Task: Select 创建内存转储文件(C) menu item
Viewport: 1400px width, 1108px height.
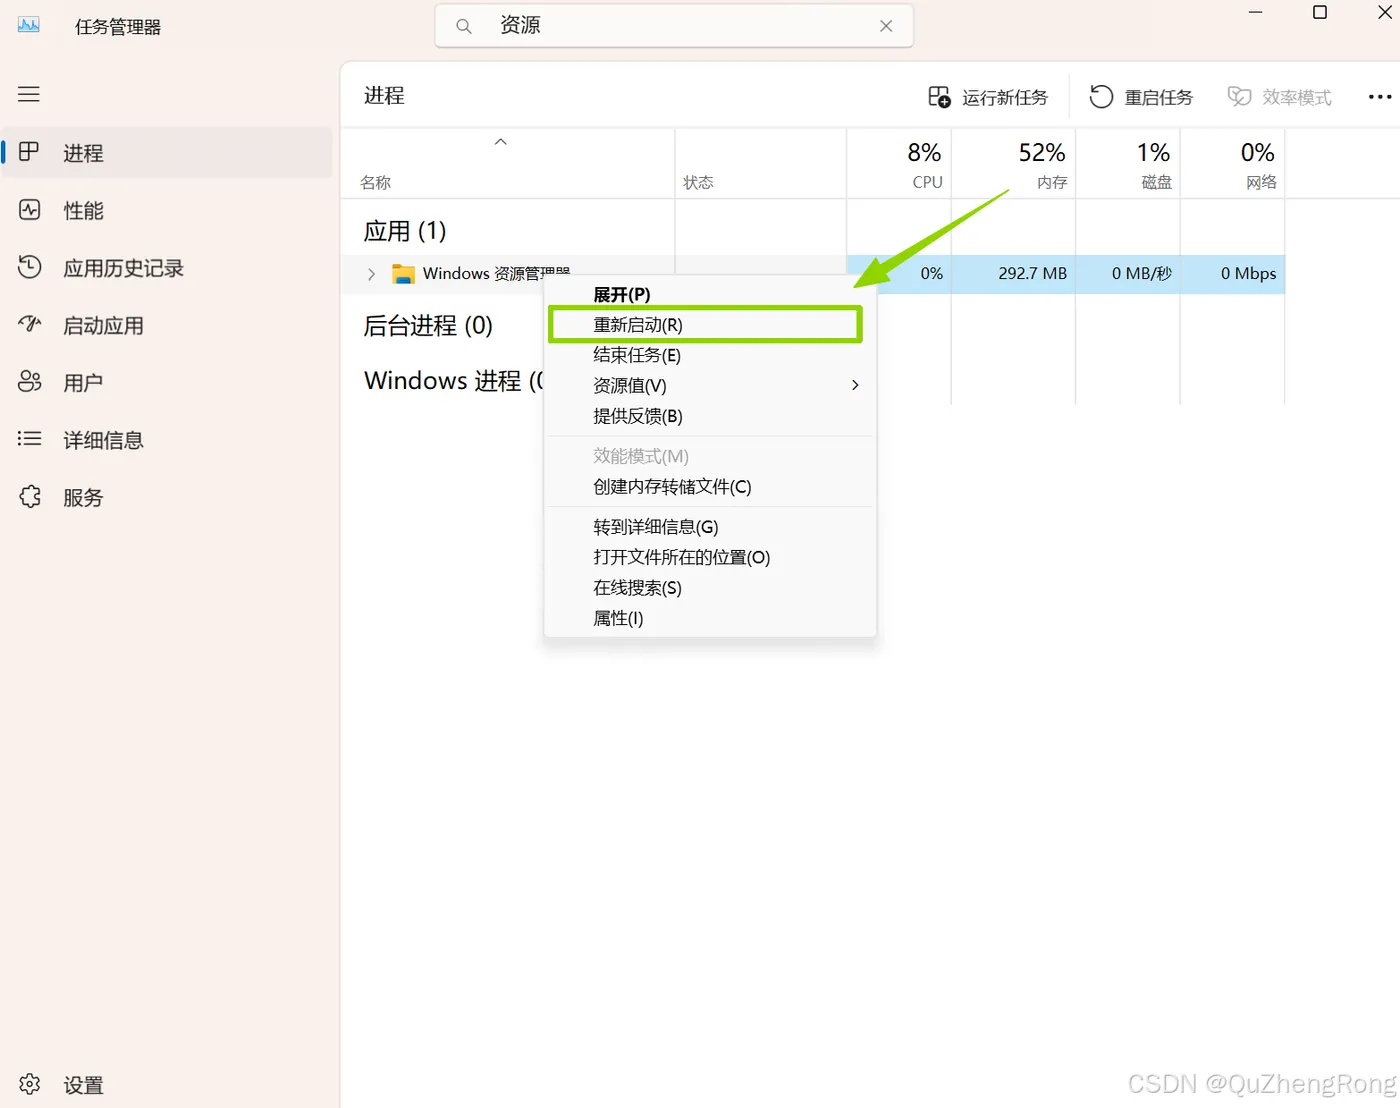Action: coord(710,487)
